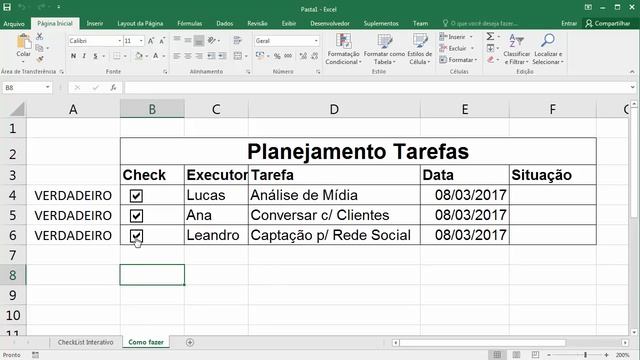Image resolution: width=640 pixels, height=360 pixels.
Task: Click the Cut scissors icon
Action: tap(40, 37)
